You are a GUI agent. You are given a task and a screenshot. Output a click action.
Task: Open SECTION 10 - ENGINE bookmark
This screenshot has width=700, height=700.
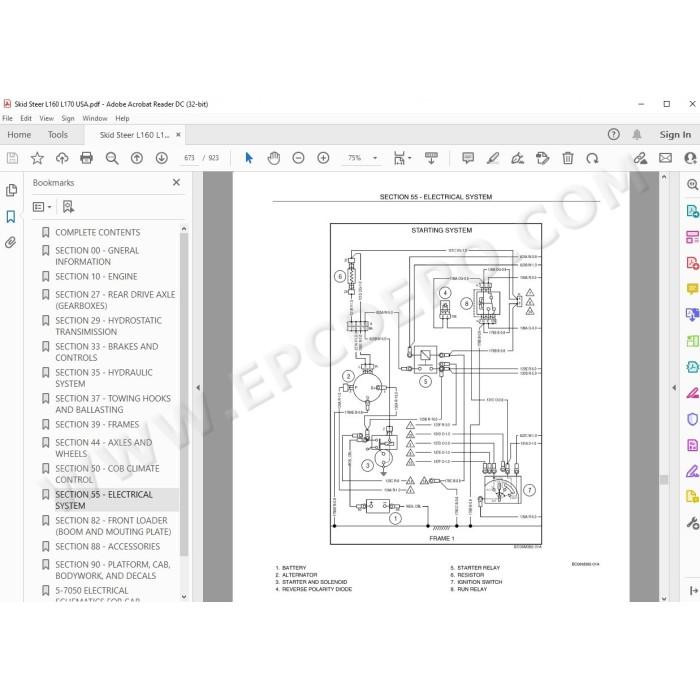point(96,277)
